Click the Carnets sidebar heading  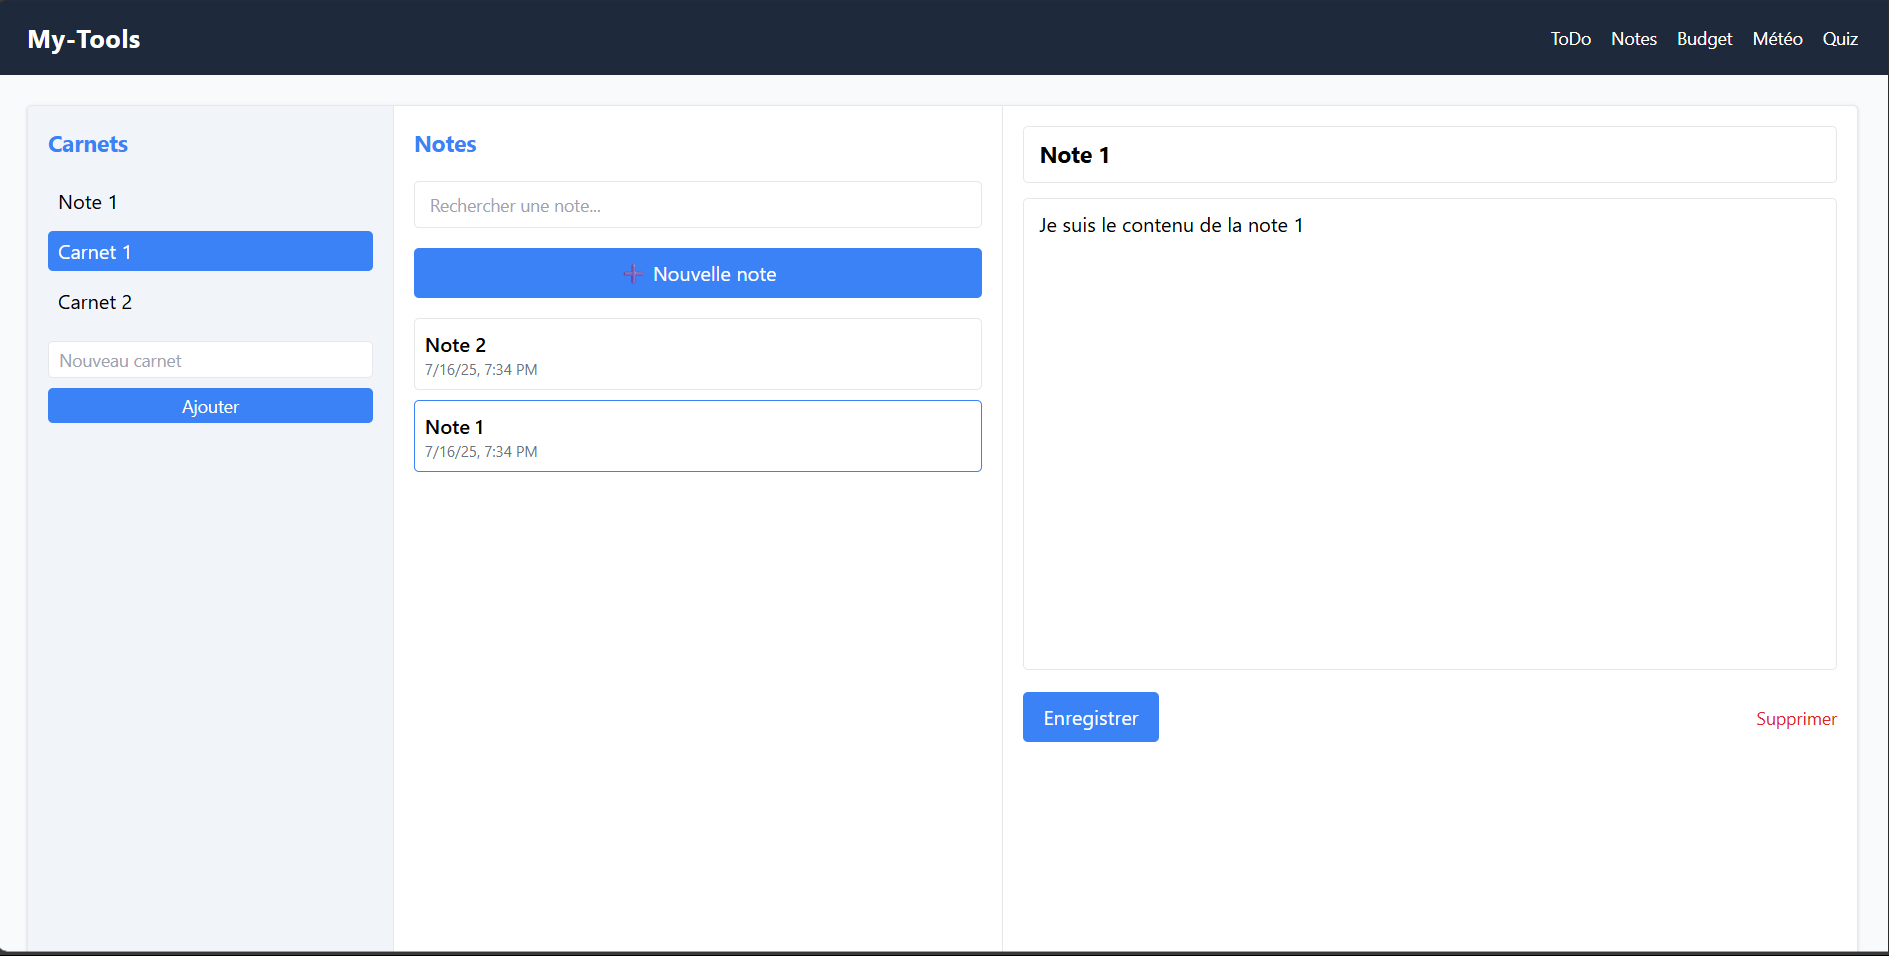coord(88,144)
